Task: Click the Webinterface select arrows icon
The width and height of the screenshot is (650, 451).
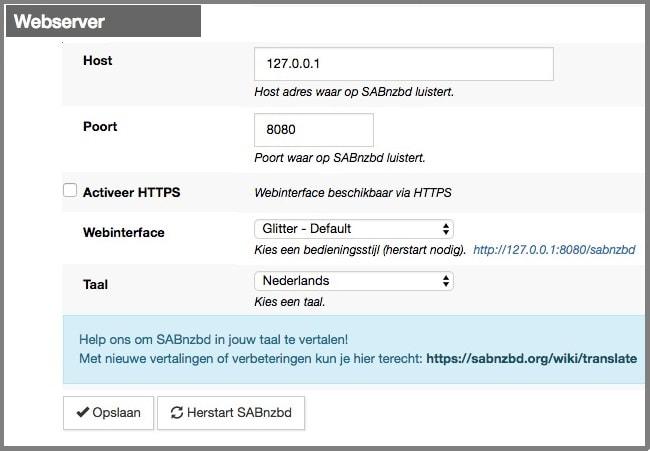Action: [446, 229]
